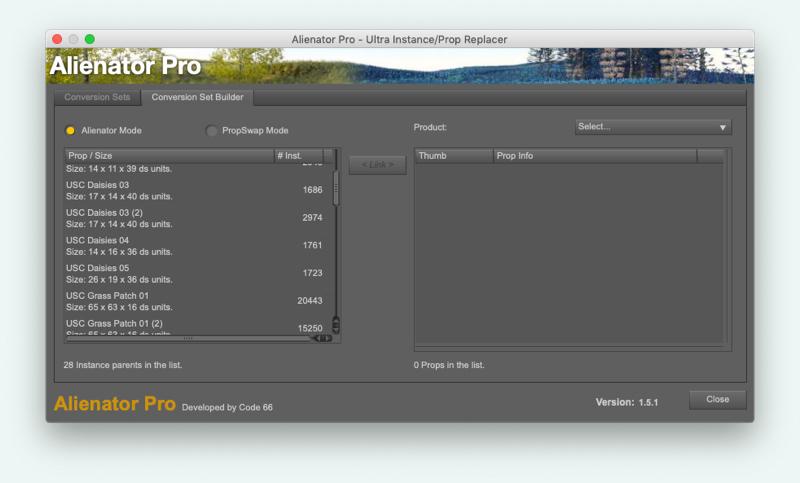Enable PropSwap Mode radio button
Image resolution: width=800 pixels, height=483 pixels.
click(211, 131)
